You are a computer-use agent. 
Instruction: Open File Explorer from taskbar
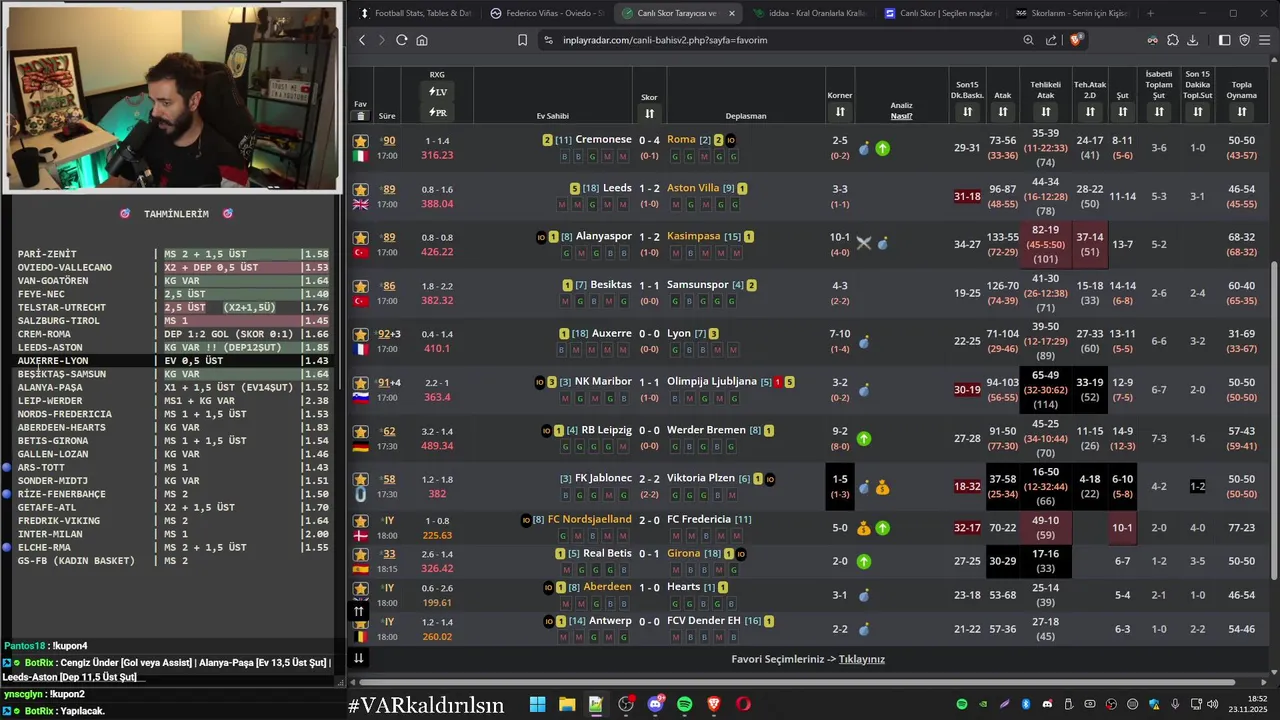click(x=566, y=704)
